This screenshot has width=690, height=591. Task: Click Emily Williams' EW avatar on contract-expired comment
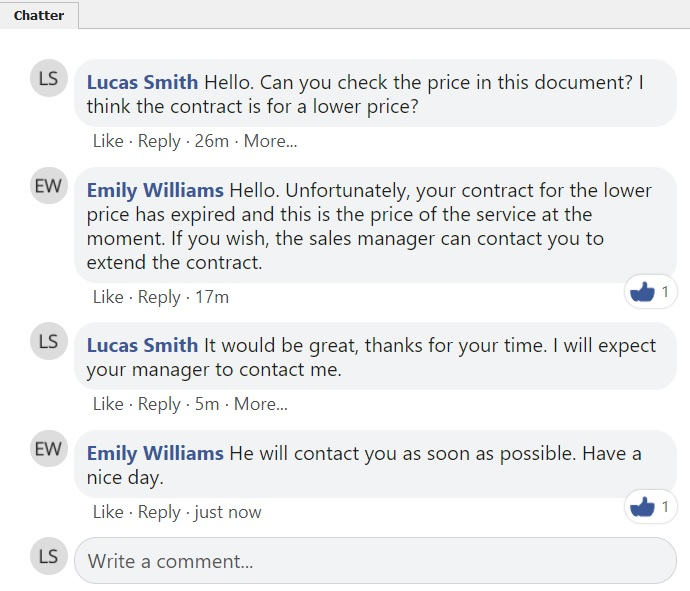49,186
